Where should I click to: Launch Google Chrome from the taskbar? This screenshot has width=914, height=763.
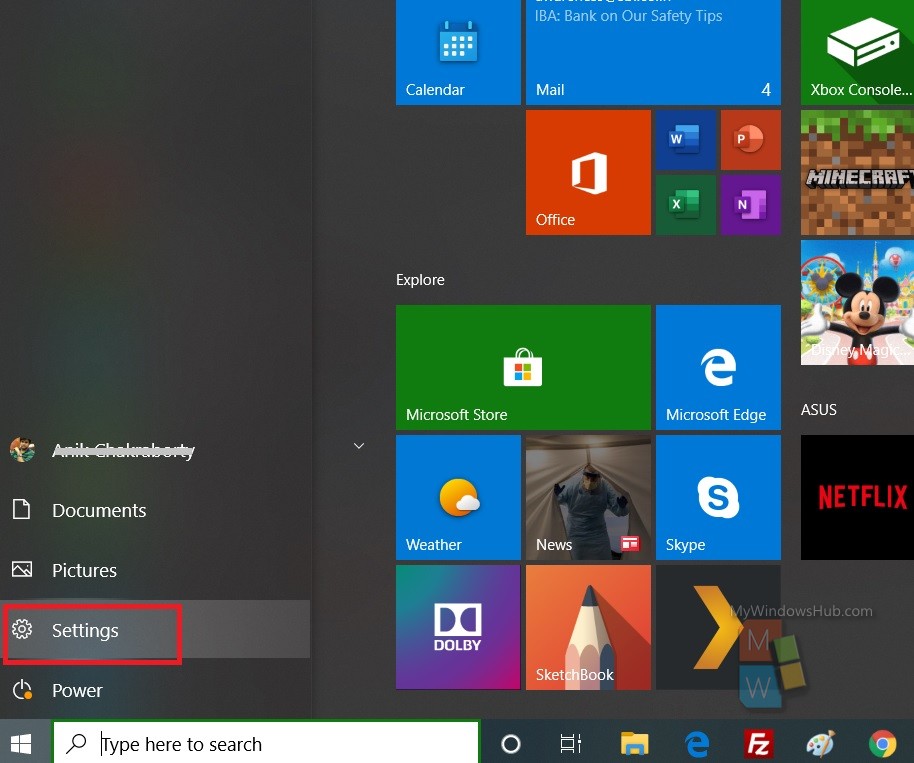click(883, 744)
